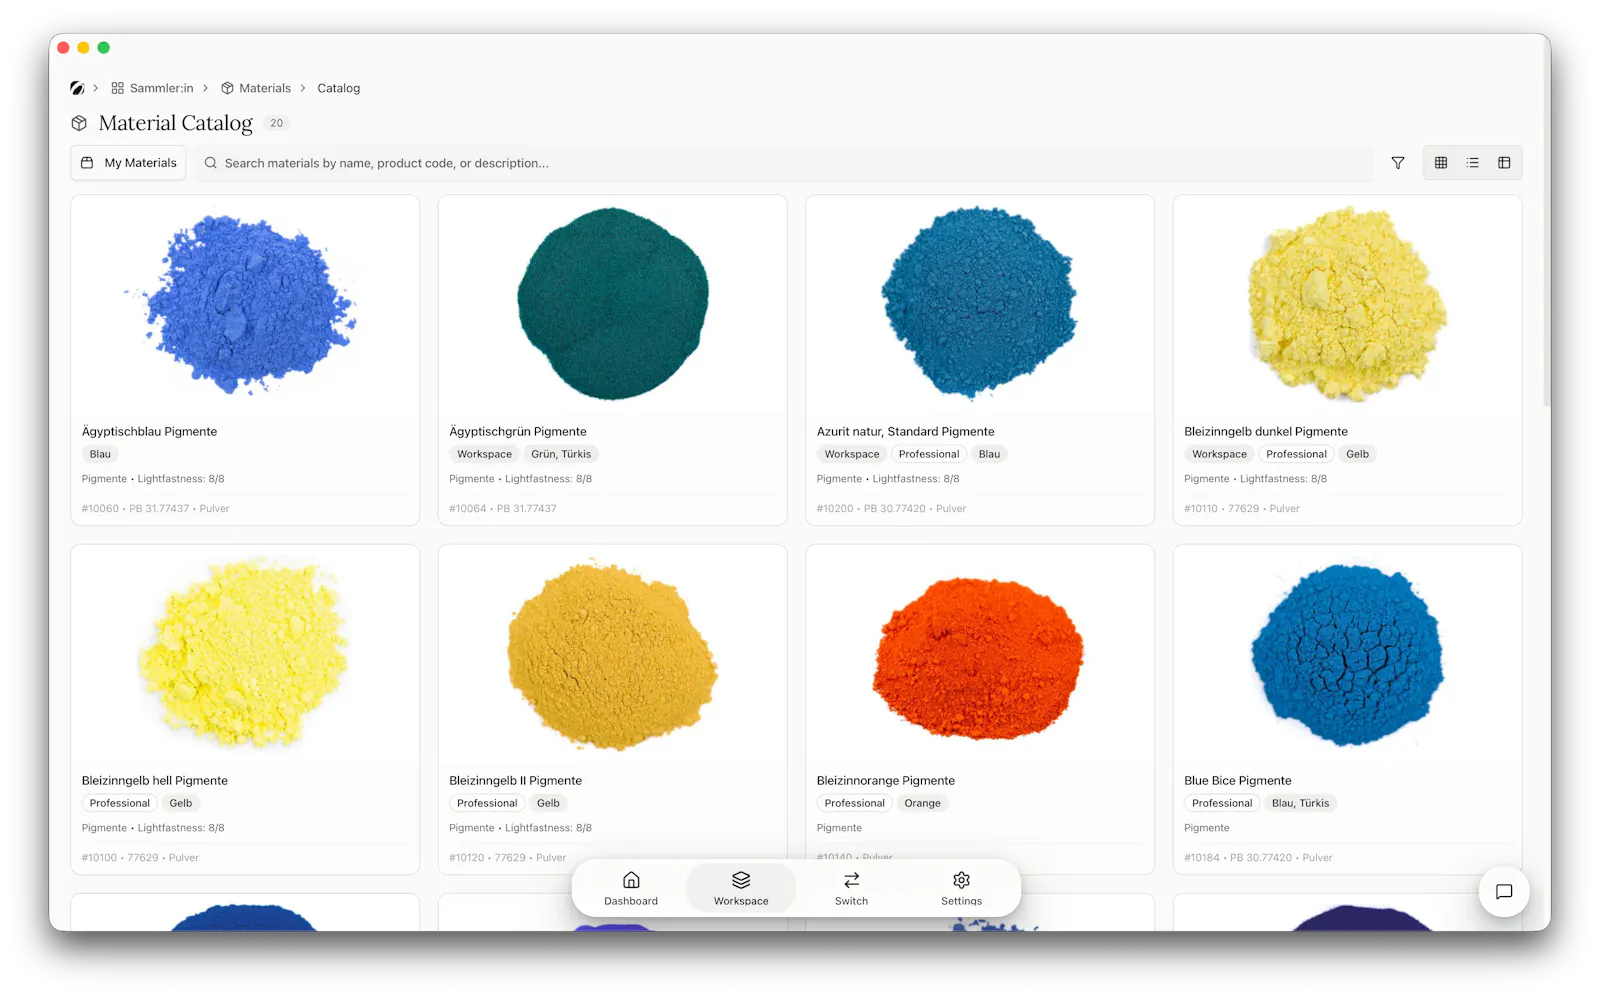
Task: Open the Dashboard tab in bottom bar
Action: tap(631, 888)
